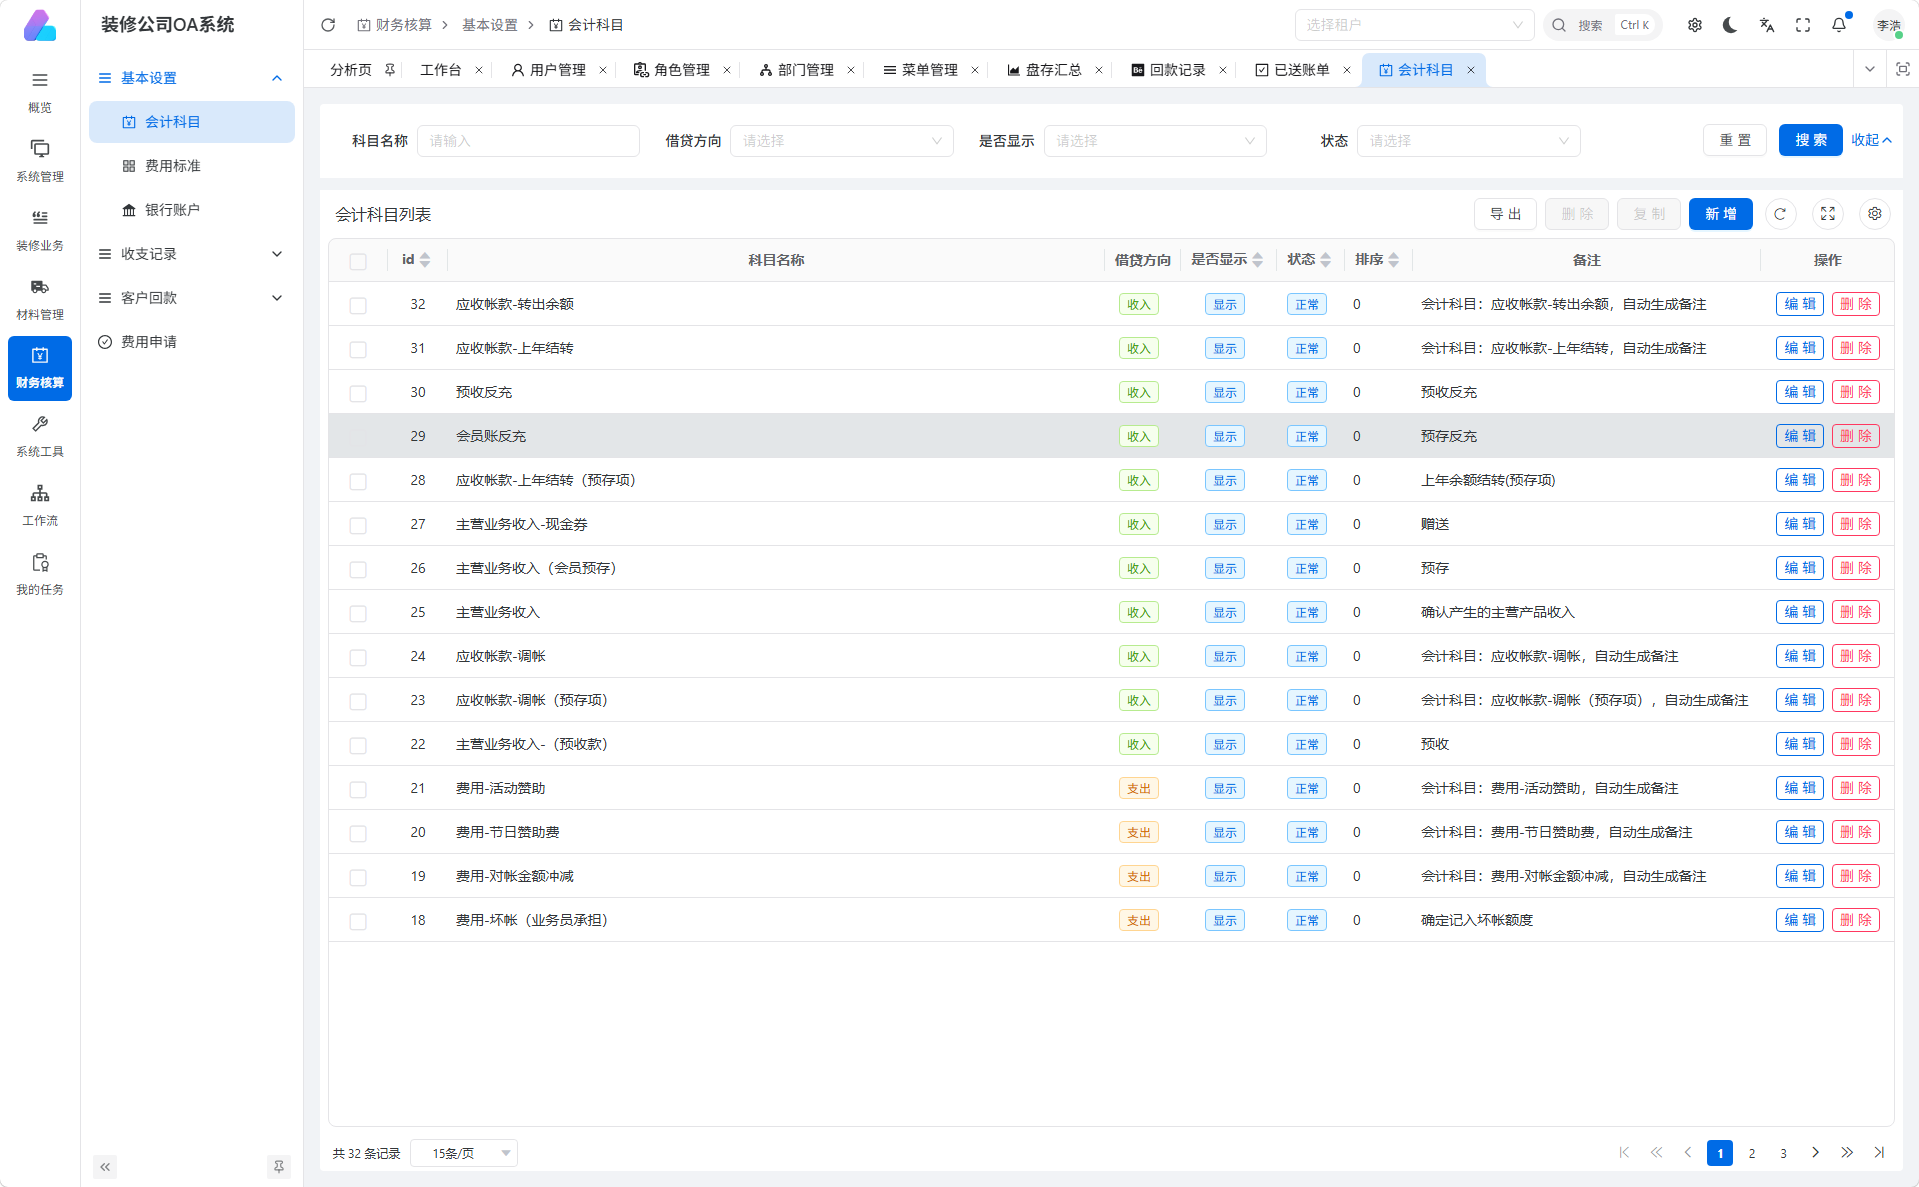Check the row for 费用-坏帐（业务员承担）
The width and height of the screenshot is (1919, 1187).
358,921
